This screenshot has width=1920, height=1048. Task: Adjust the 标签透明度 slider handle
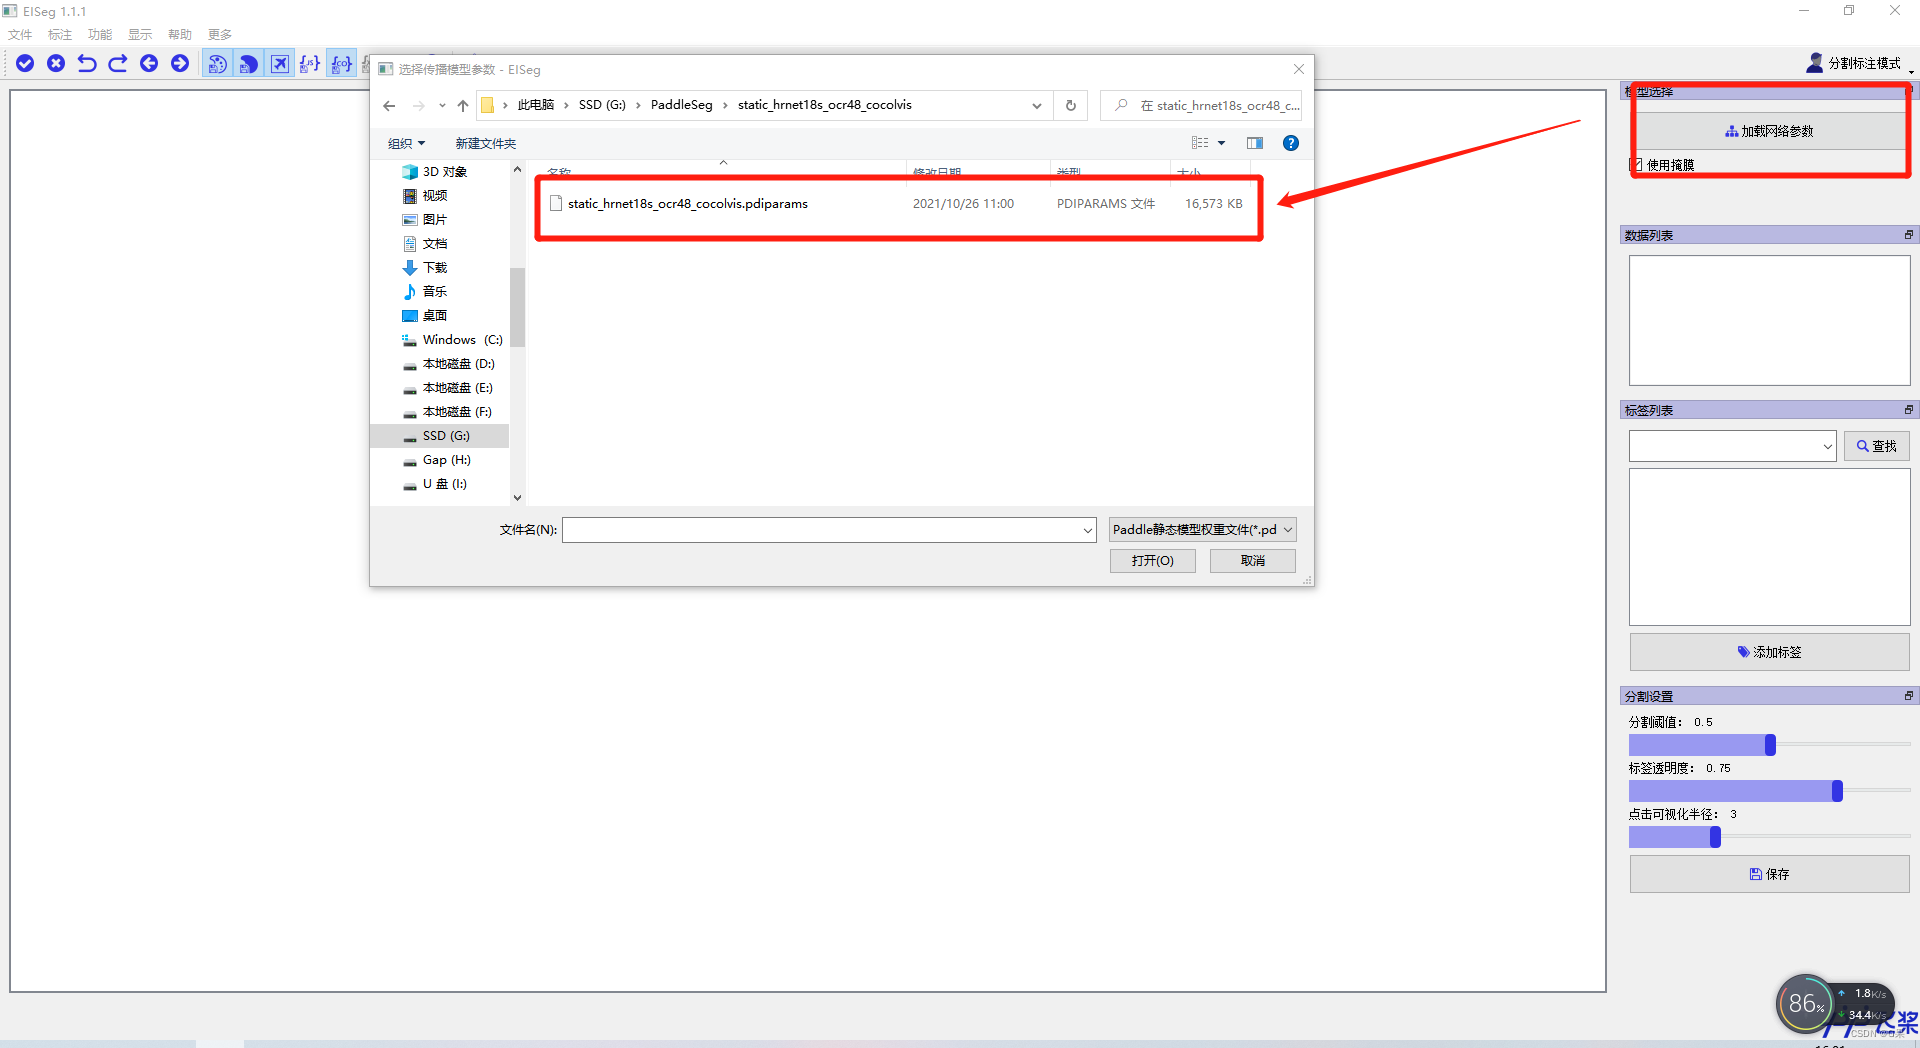(1837, 791)
